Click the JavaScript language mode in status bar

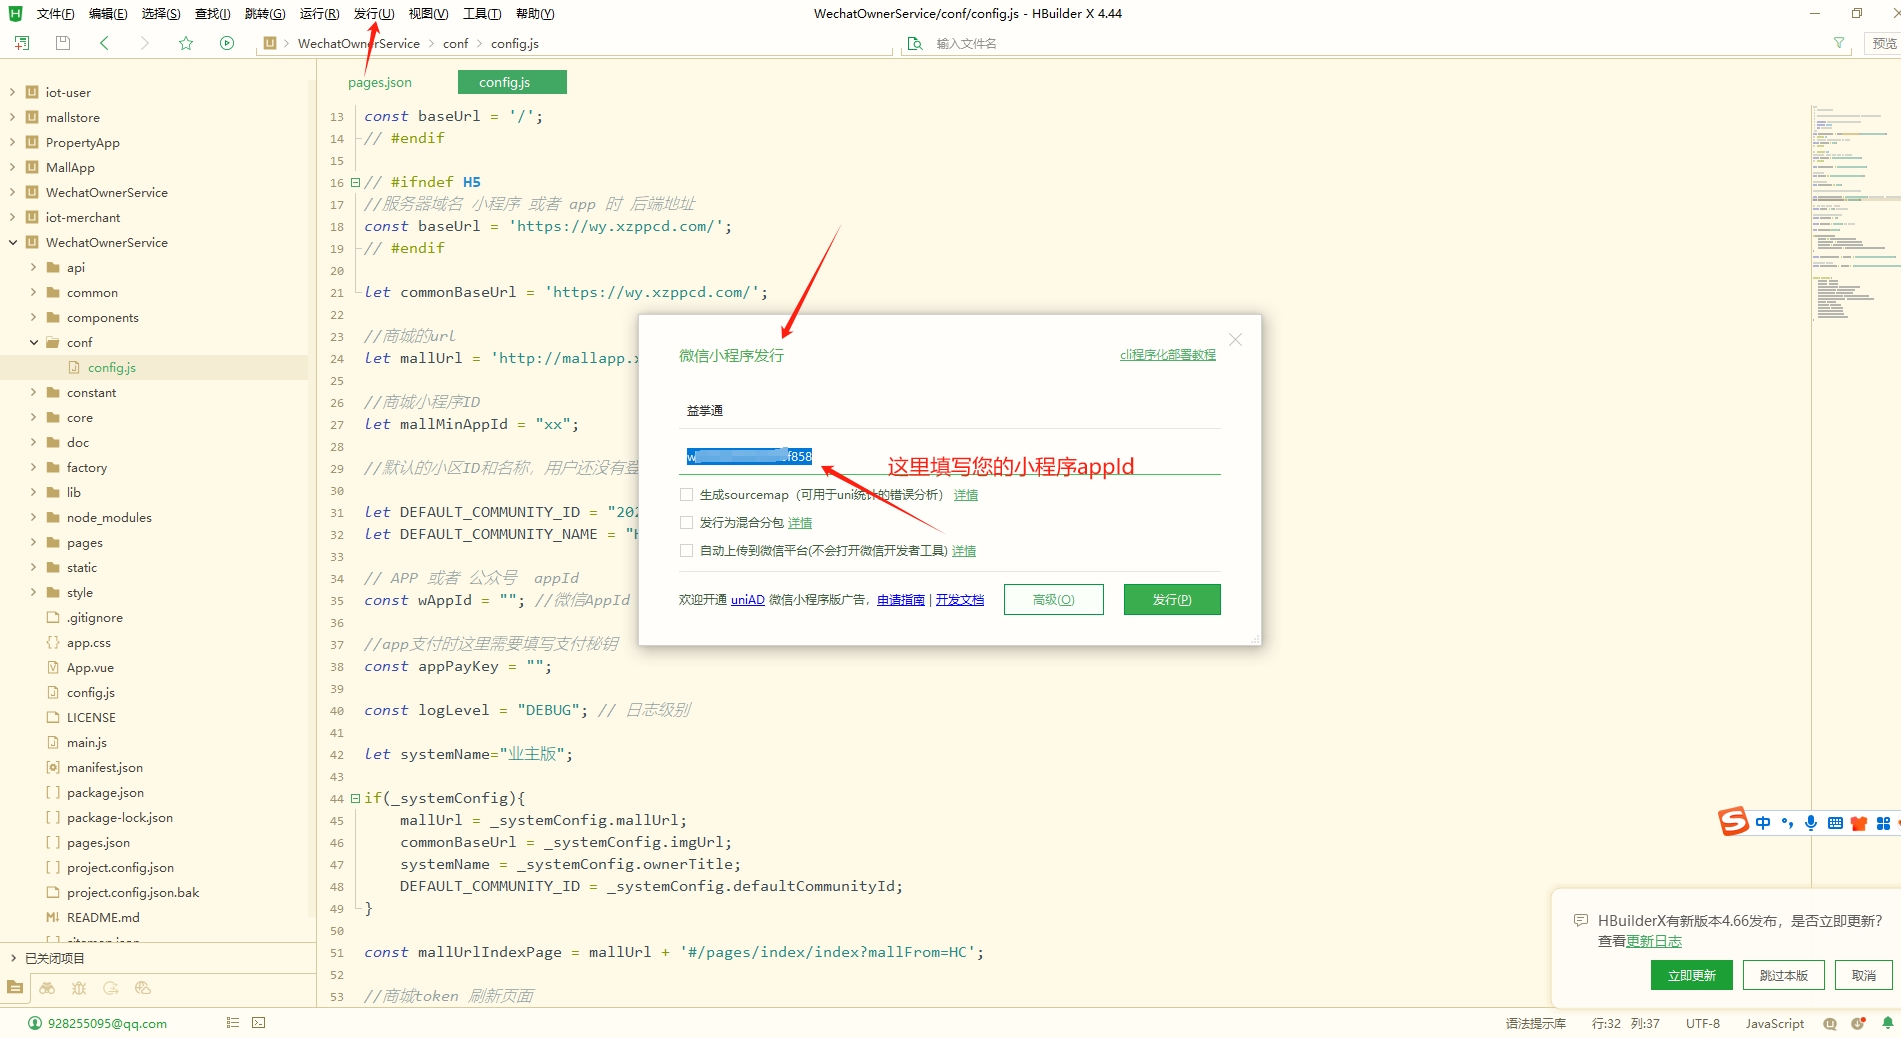coord(1775,1023)
